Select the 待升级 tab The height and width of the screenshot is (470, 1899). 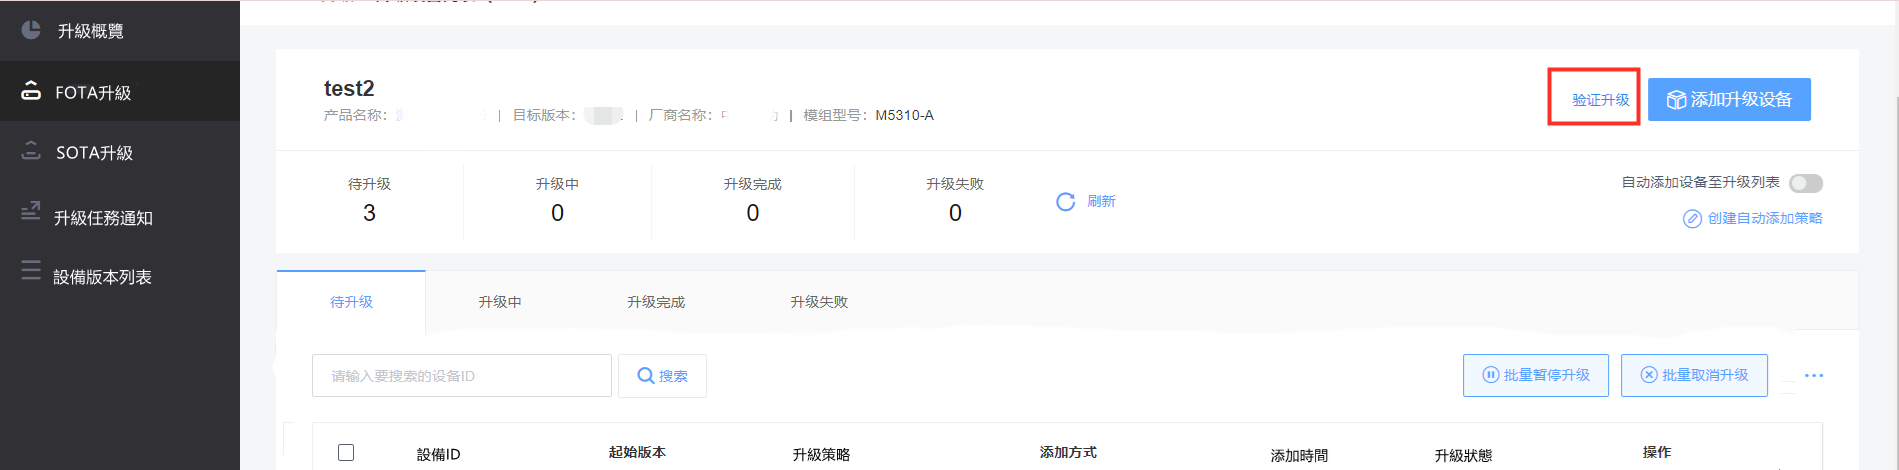(x=351, y=302)
